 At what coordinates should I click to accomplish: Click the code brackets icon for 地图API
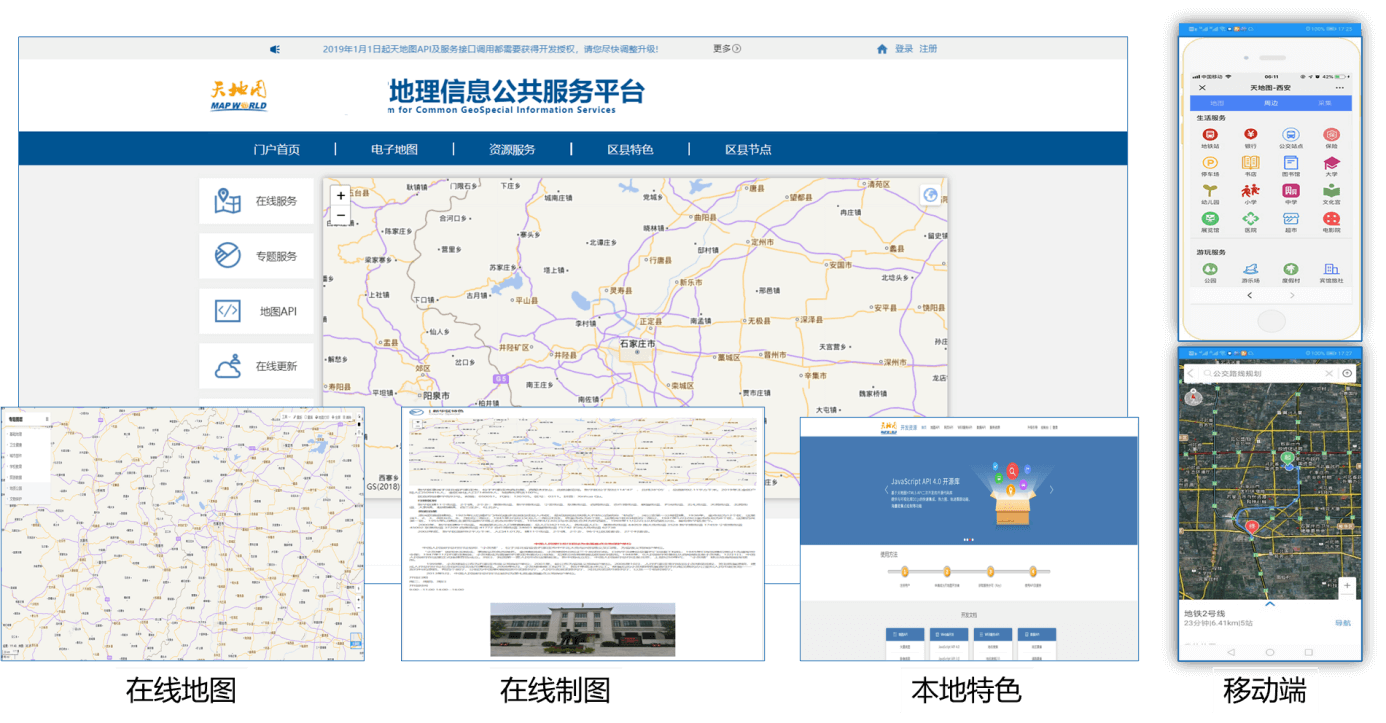tap(228, 311)
